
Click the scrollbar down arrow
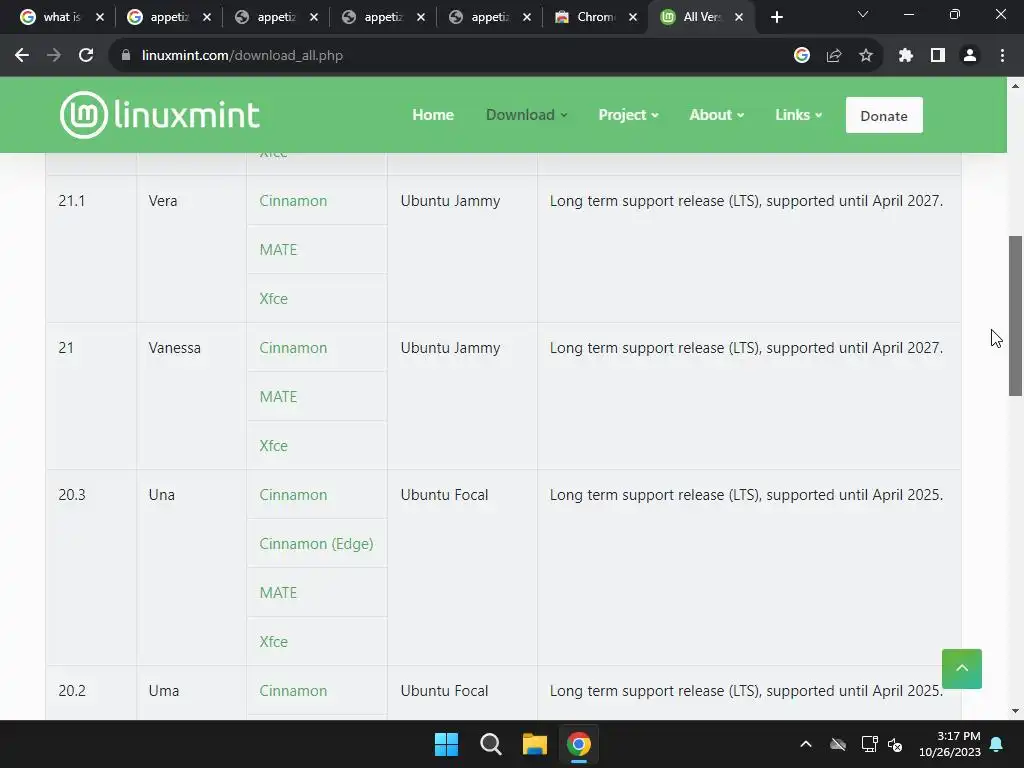1015,711
